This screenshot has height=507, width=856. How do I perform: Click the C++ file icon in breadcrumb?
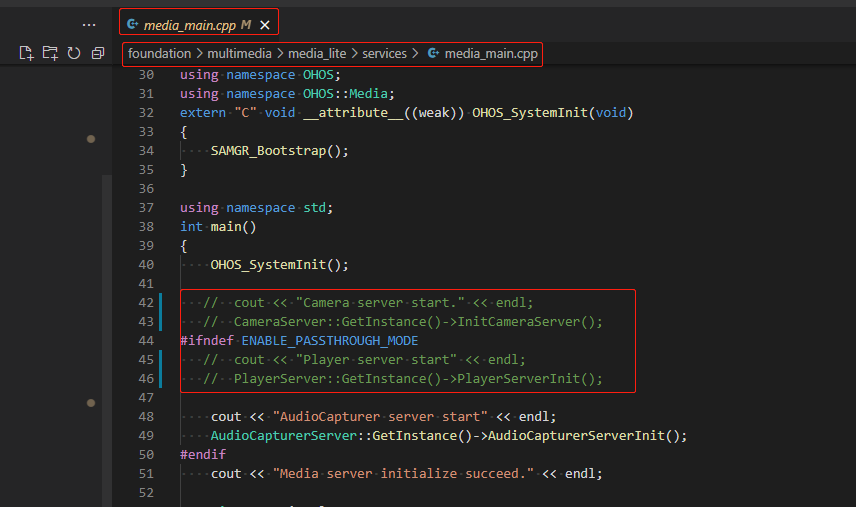click(433, 53)
